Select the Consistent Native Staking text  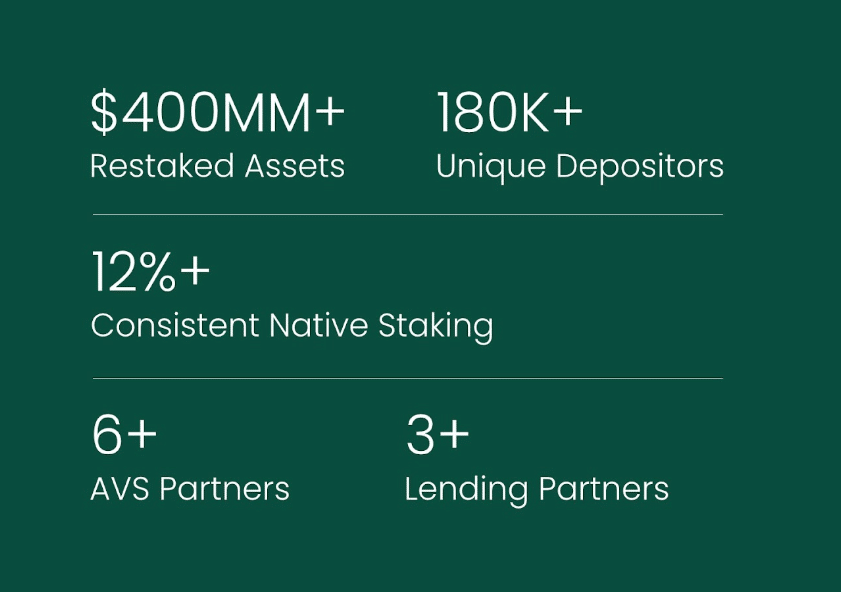point(292,327)
